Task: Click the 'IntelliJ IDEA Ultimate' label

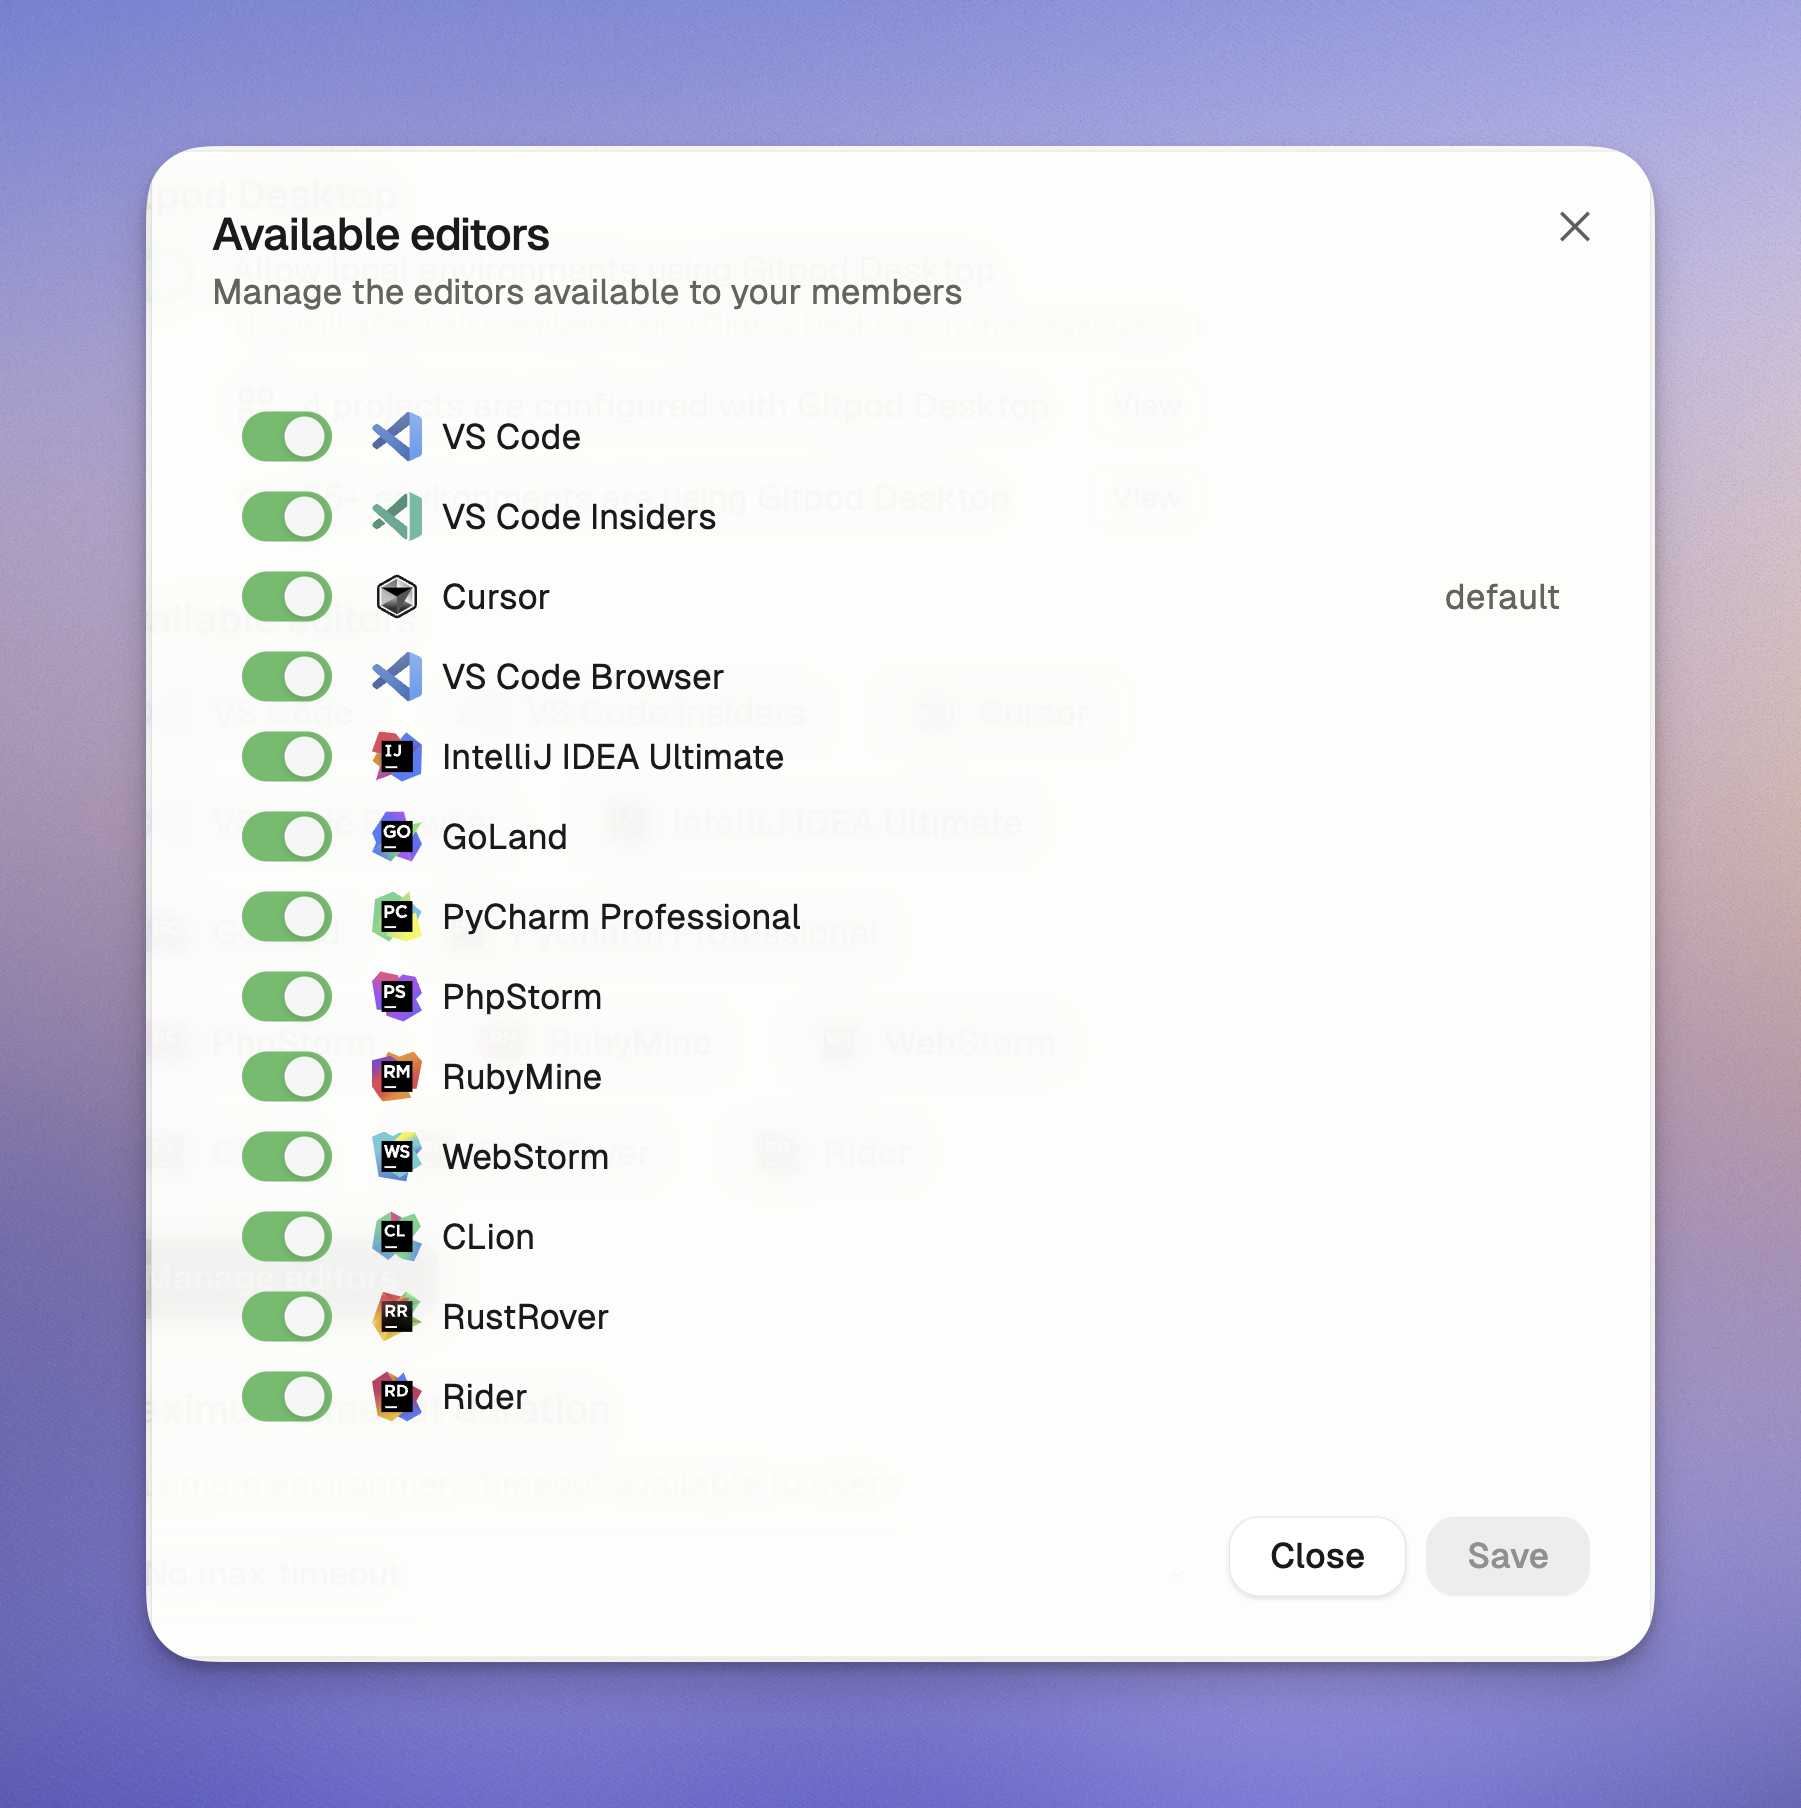Action: pos(613,757)
